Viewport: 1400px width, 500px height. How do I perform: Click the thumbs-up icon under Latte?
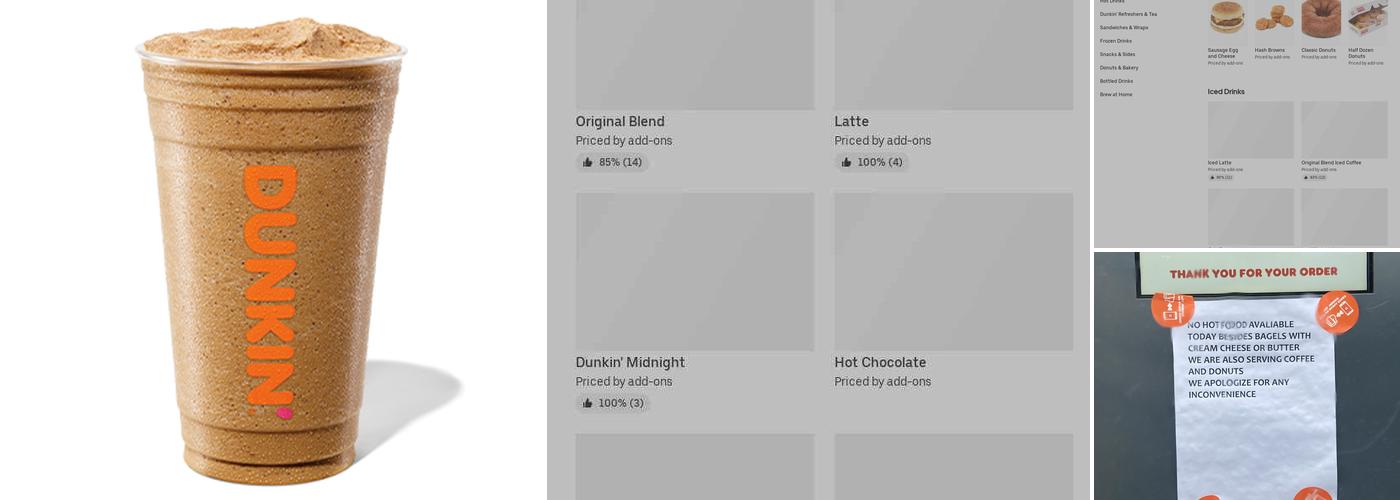coord(847,162)
